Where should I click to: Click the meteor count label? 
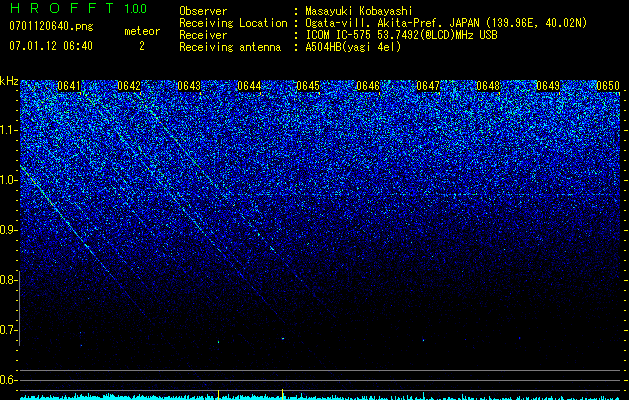pyautogui.click(x=142, y=31)
